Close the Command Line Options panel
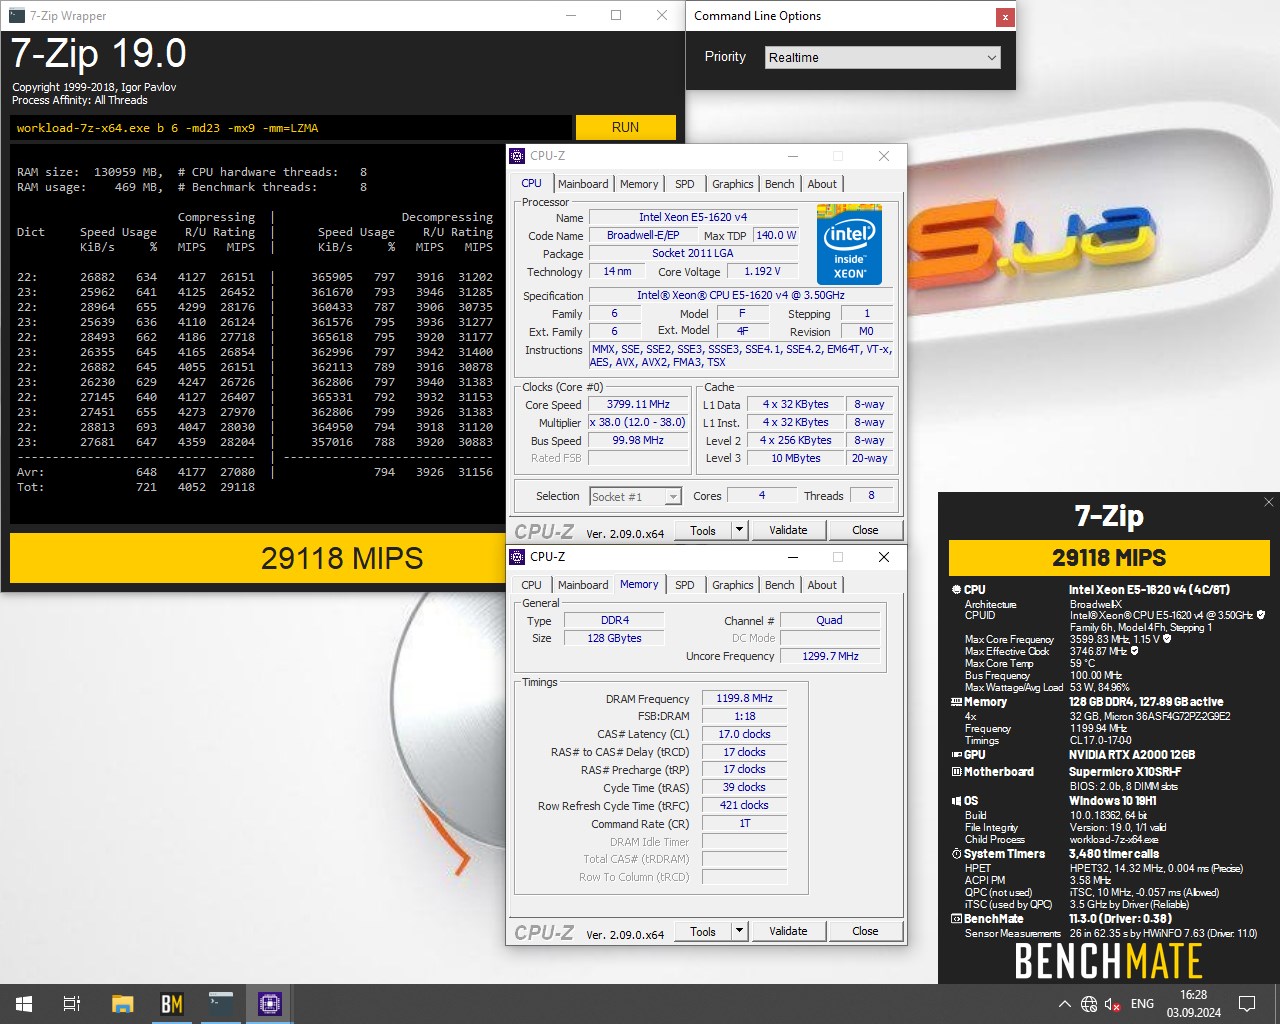 [x=1004, y=17]
